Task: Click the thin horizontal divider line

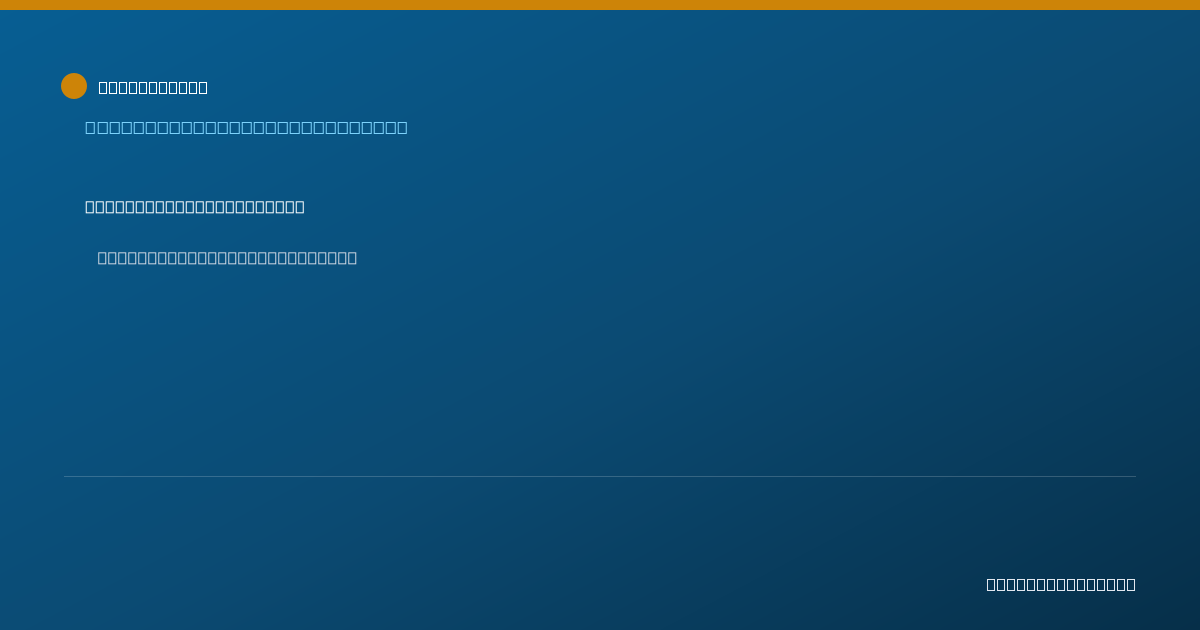Action: click(600, 476)
